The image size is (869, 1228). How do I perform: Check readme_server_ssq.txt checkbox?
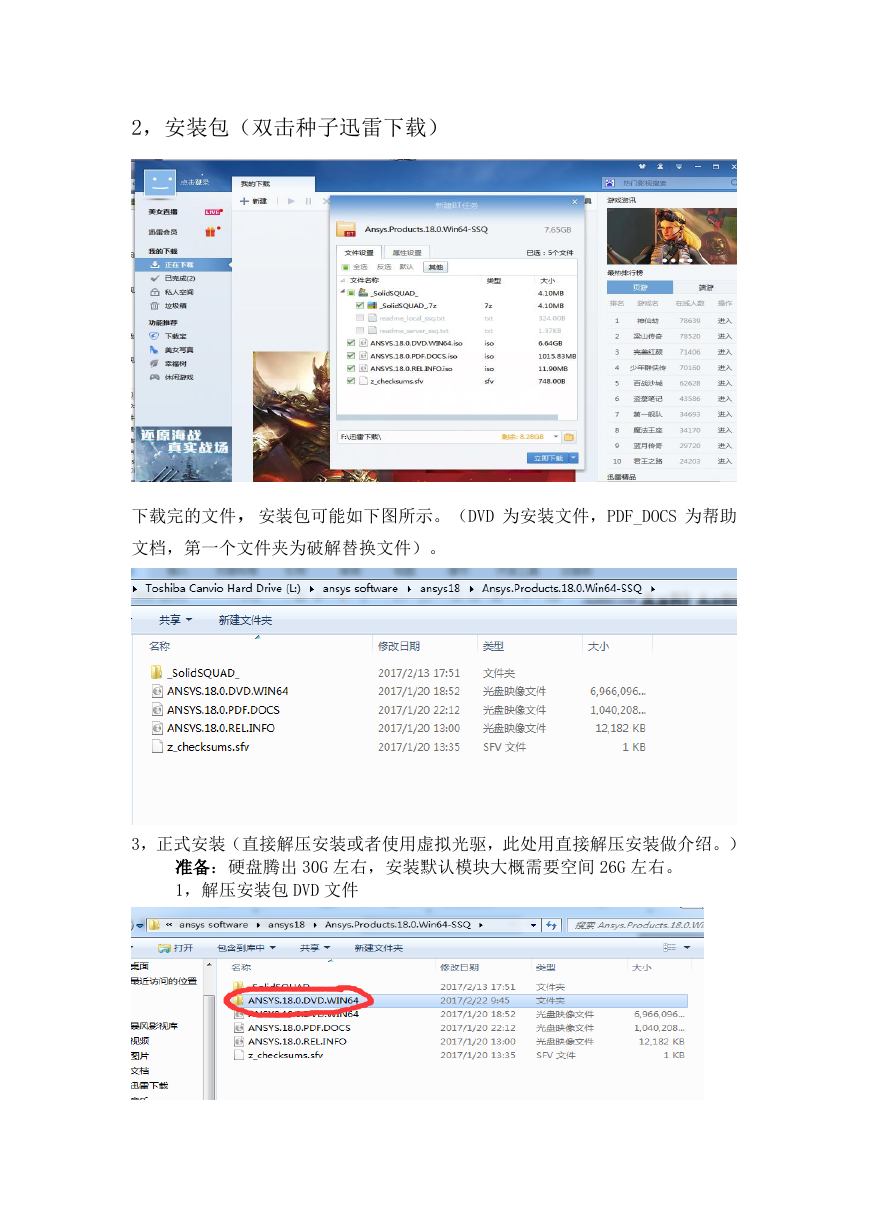point(360,330)
